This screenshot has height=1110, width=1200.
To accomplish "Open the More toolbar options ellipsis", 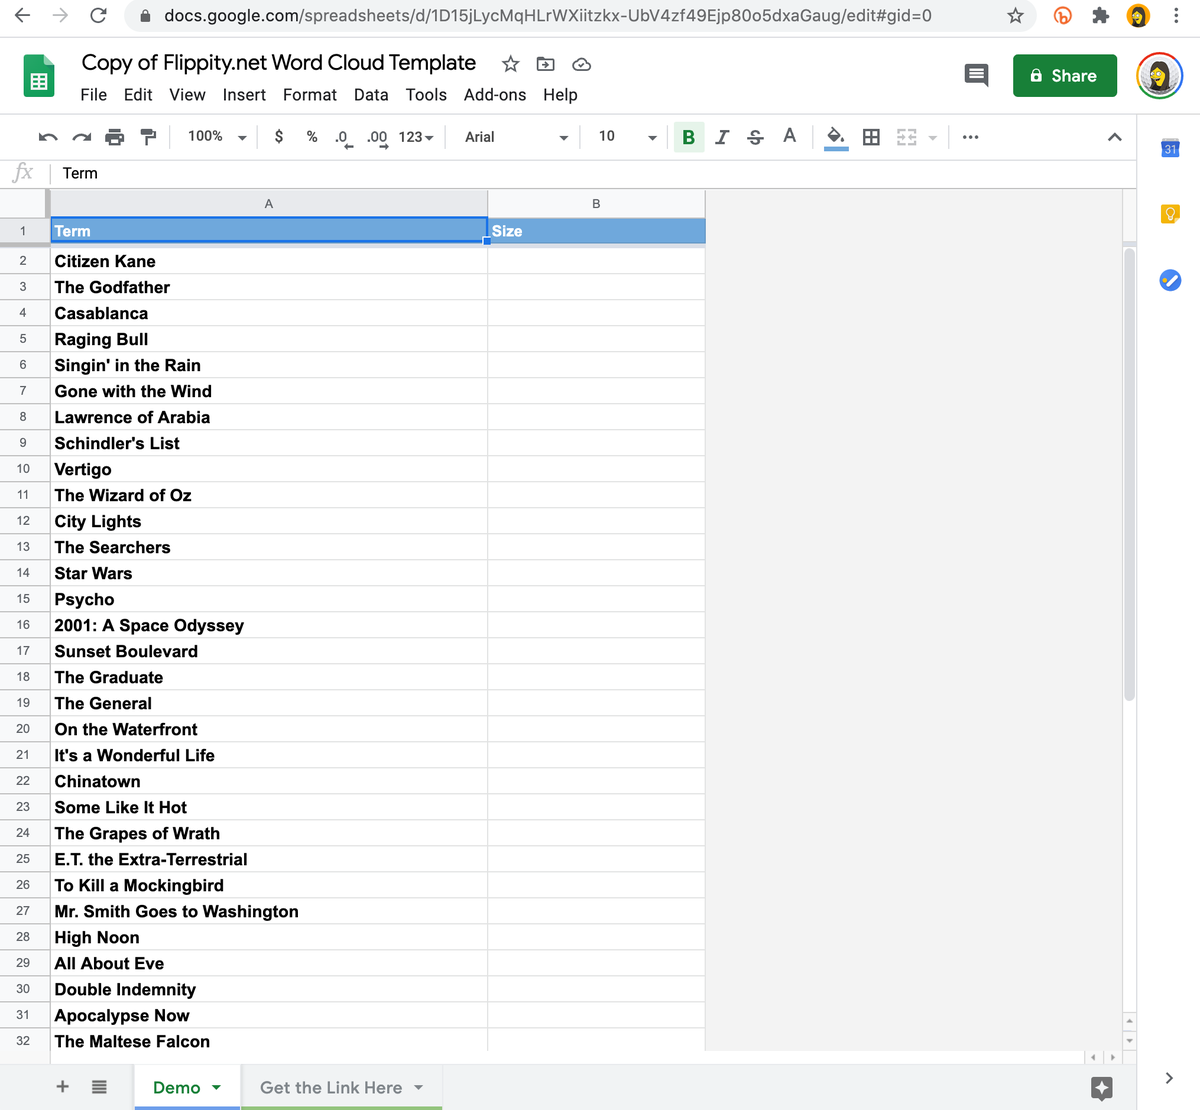I will (970, 137).
